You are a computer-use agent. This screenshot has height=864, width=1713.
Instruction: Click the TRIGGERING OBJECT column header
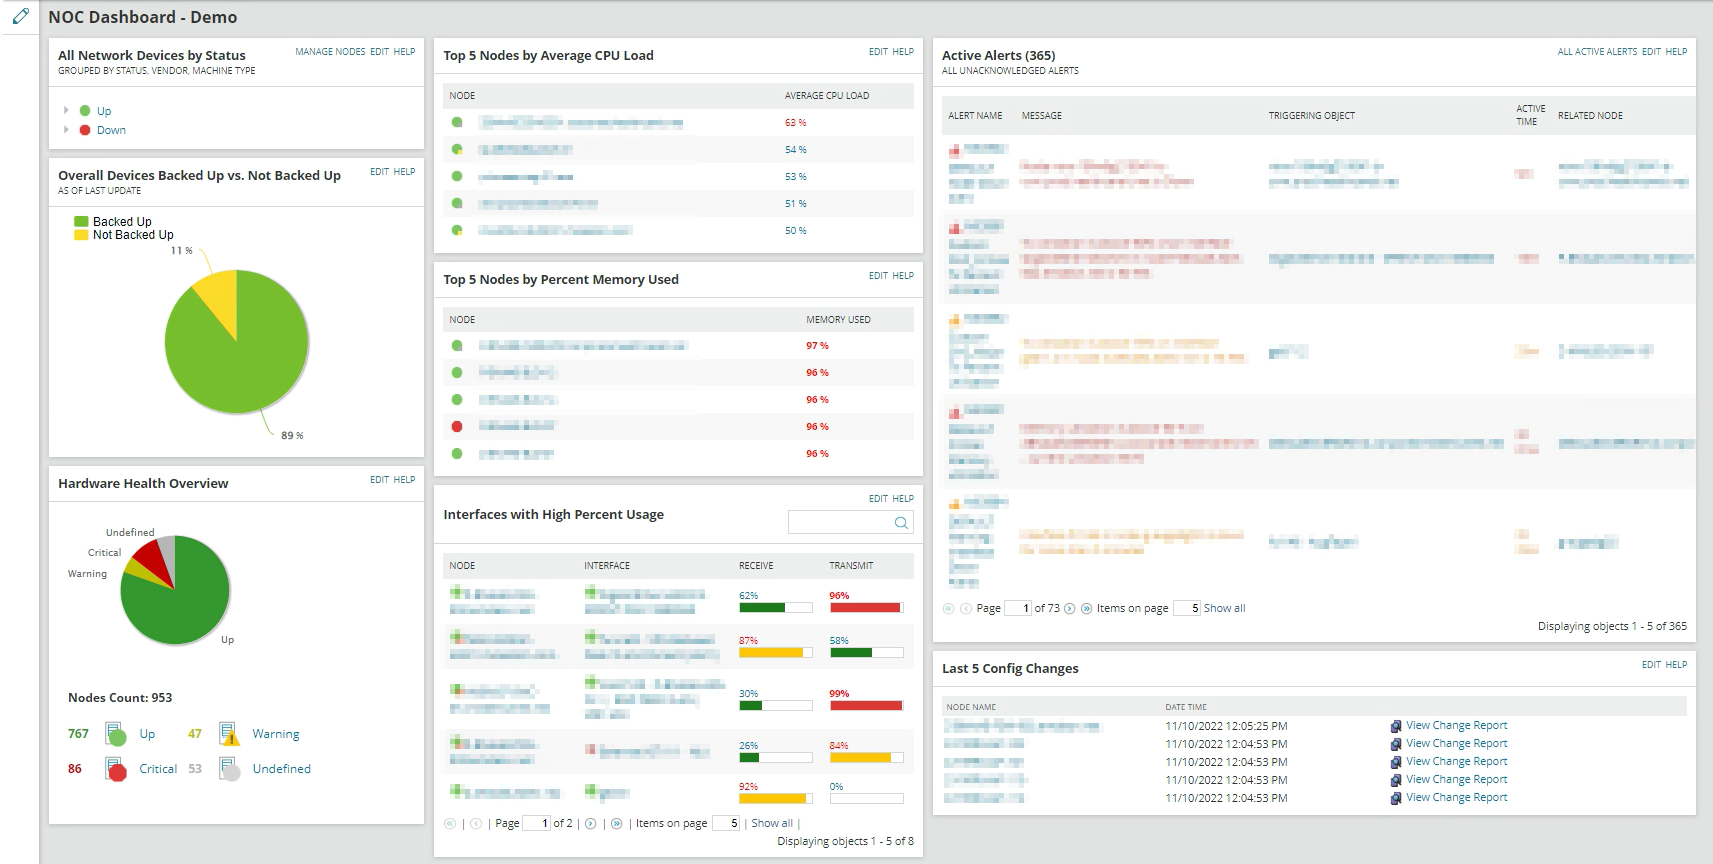(x=1312, y=116)
